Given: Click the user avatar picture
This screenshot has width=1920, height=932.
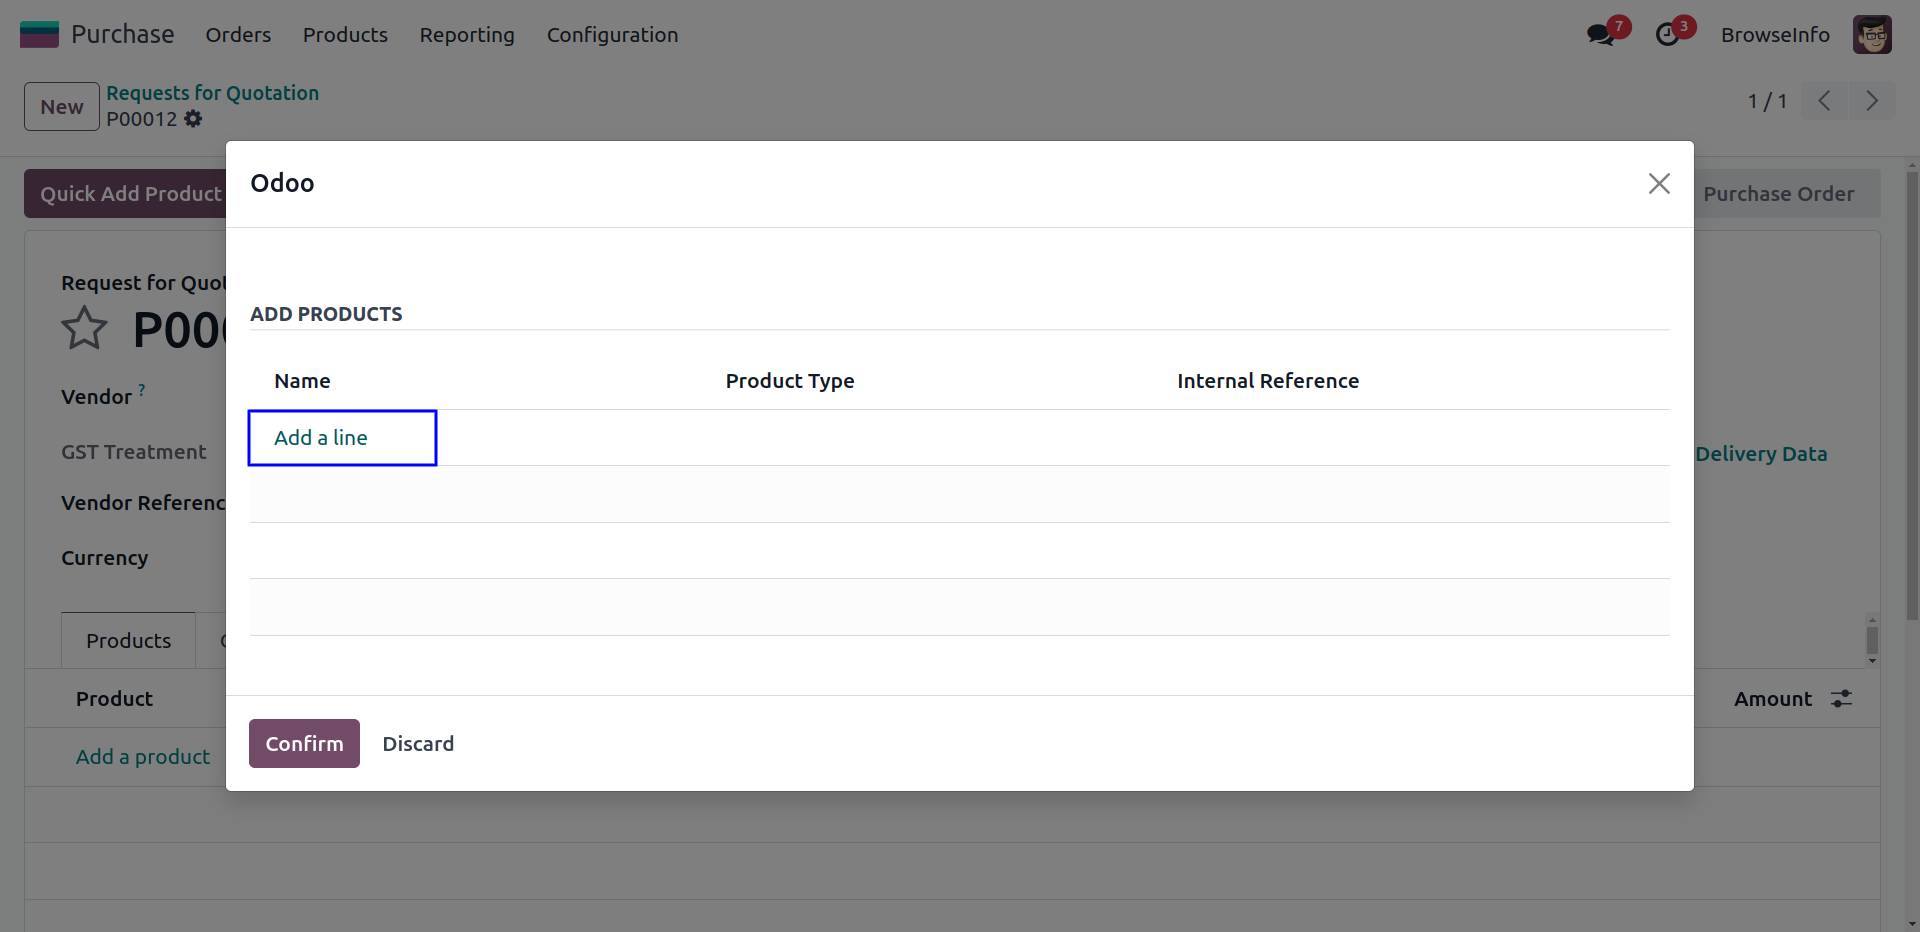Looking at the screenshot, I should point(1872,35).
